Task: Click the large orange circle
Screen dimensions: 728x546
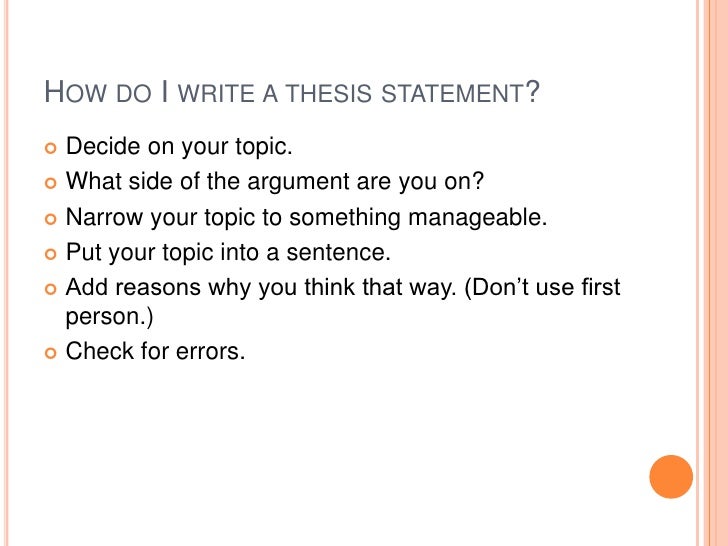Action: point(671,476)
